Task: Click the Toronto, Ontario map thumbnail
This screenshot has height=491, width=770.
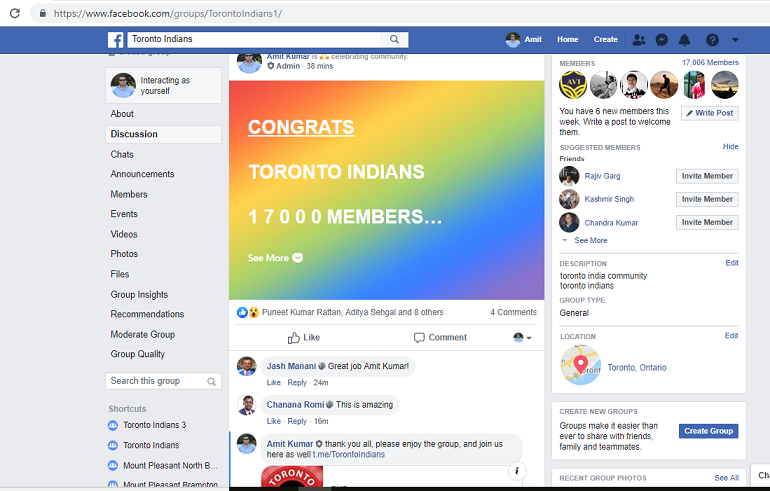Action: click(x=580, y=366)
